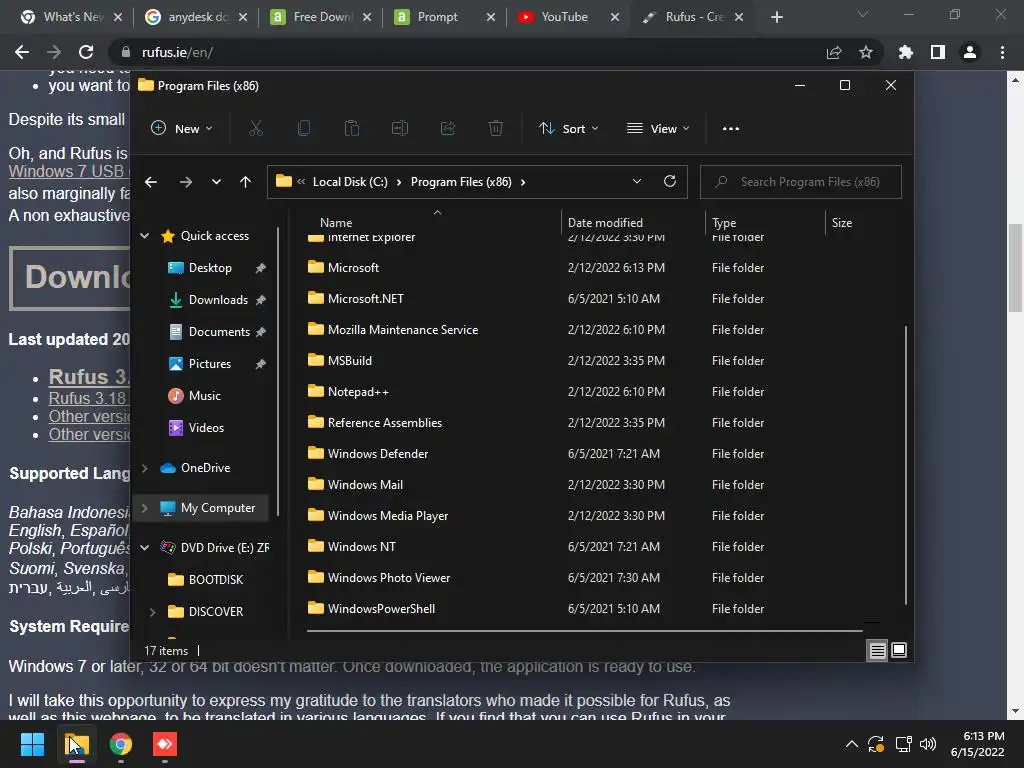This screenshot has height=768, width=1024.
Task: Expand chevron after Program Files (x86) breadcrumb
Action: pos(523,182)
